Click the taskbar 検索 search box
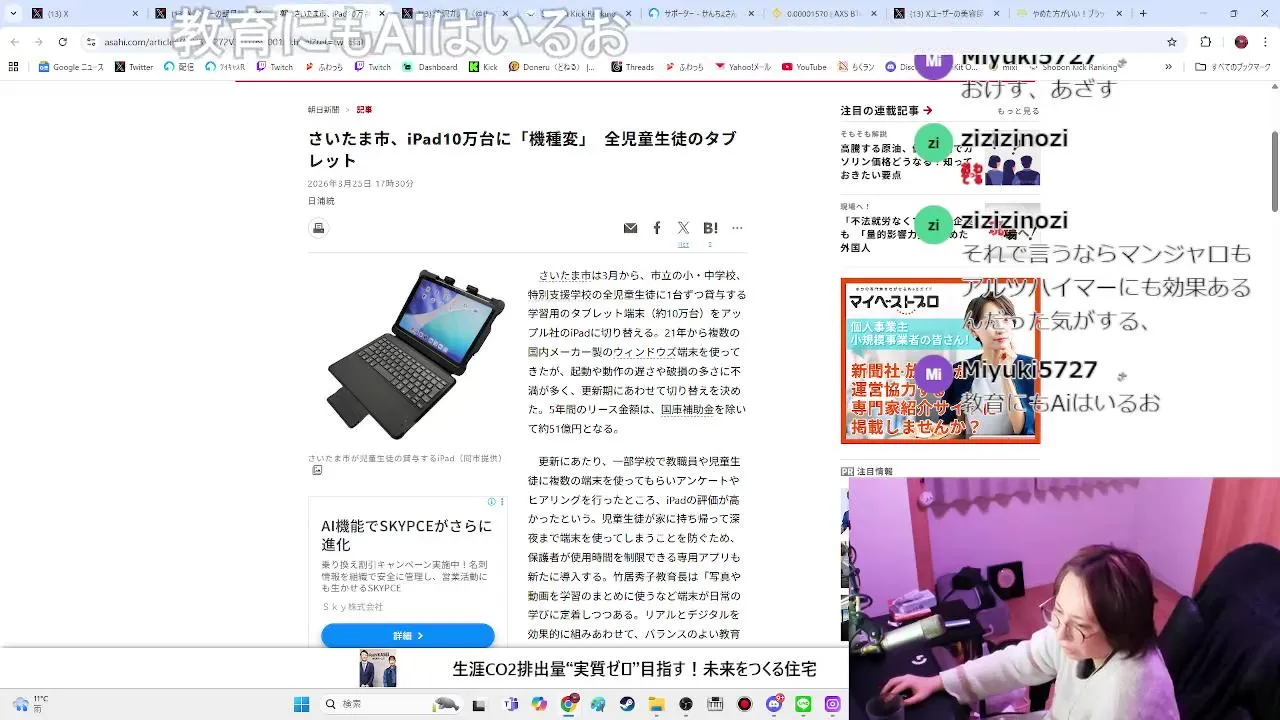Screen dimensions: 1280x720 [392, 704]
